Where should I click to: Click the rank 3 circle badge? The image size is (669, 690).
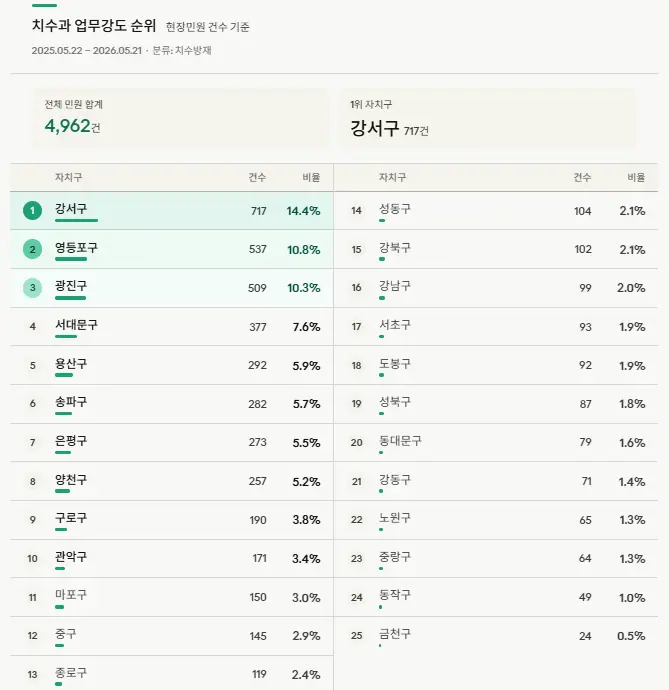pos(32,288)
